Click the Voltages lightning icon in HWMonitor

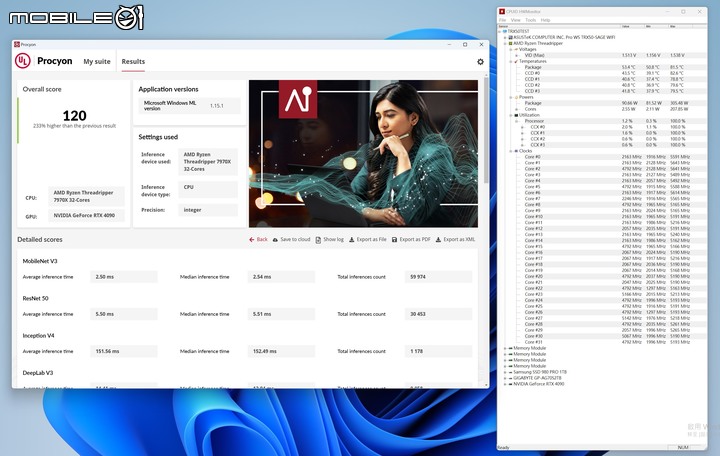click(516, 49)
